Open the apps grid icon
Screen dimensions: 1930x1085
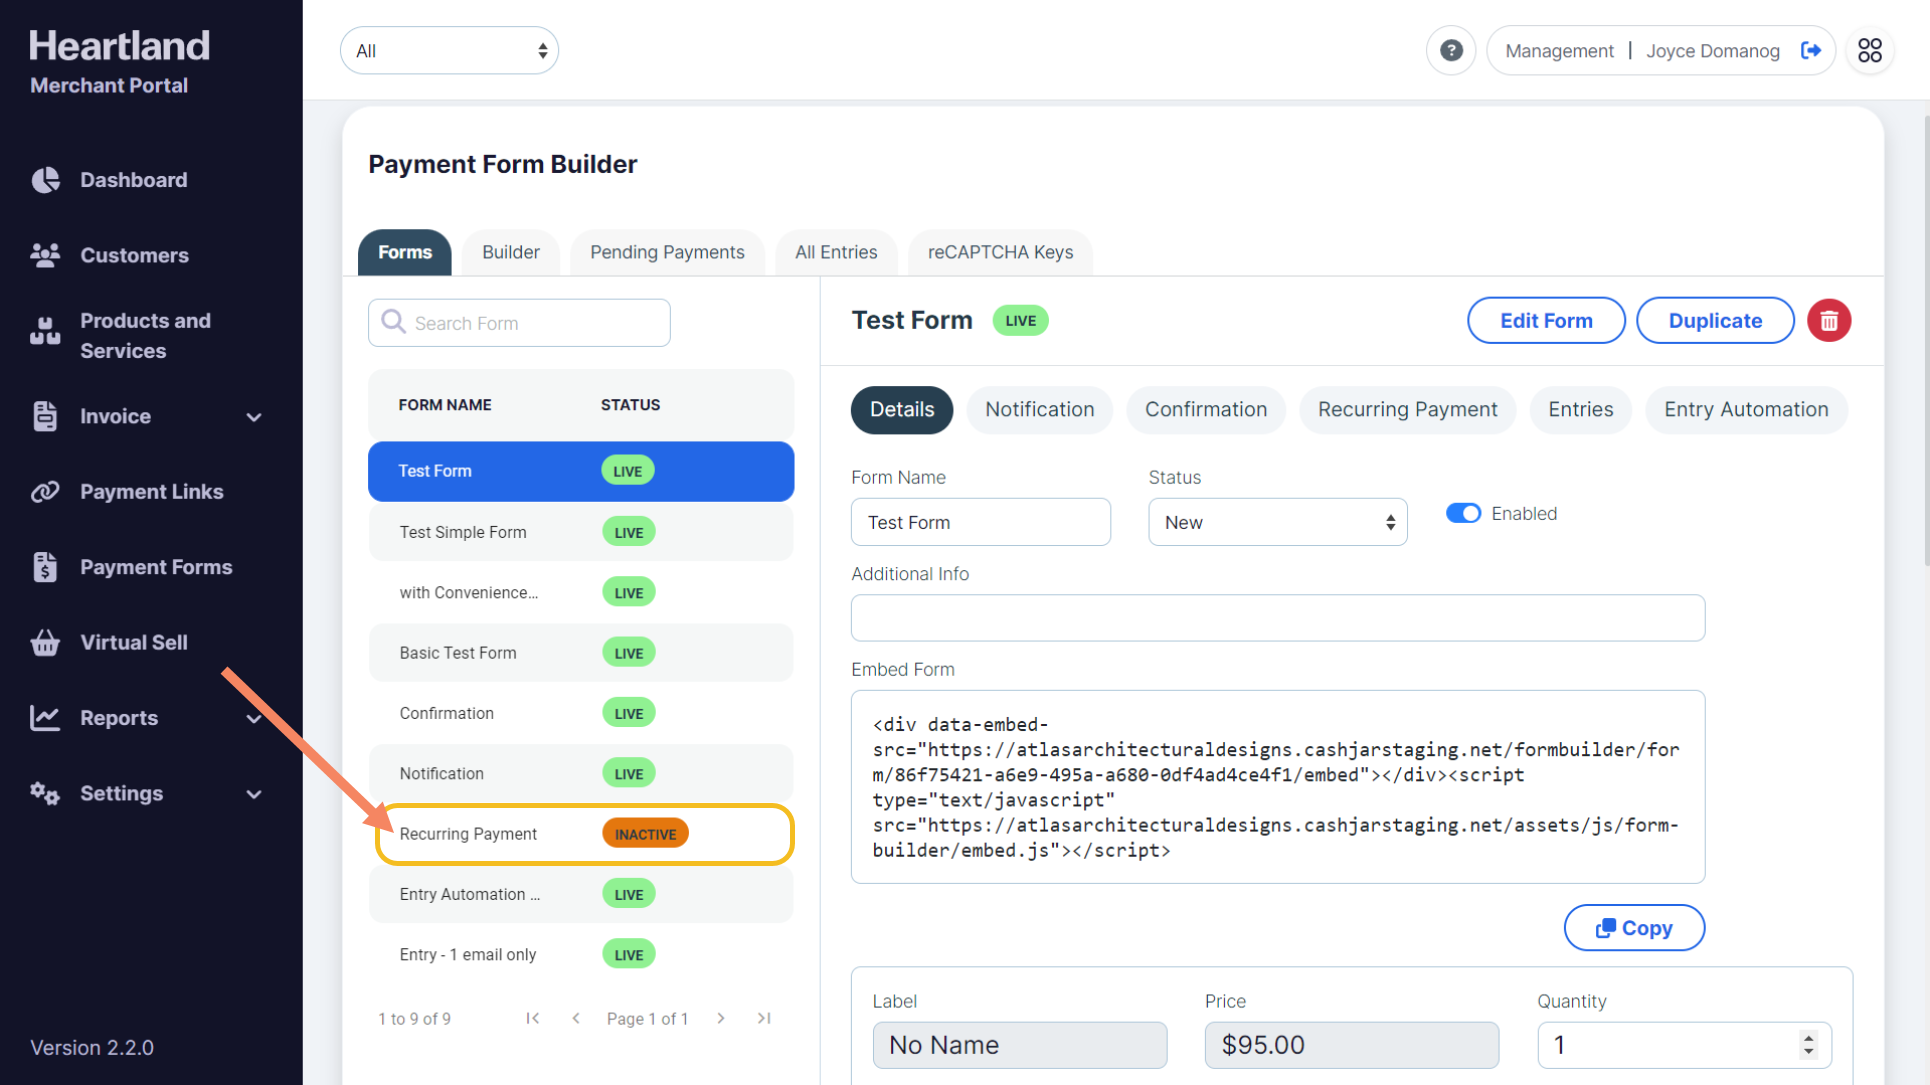(x=1869, y=51)
